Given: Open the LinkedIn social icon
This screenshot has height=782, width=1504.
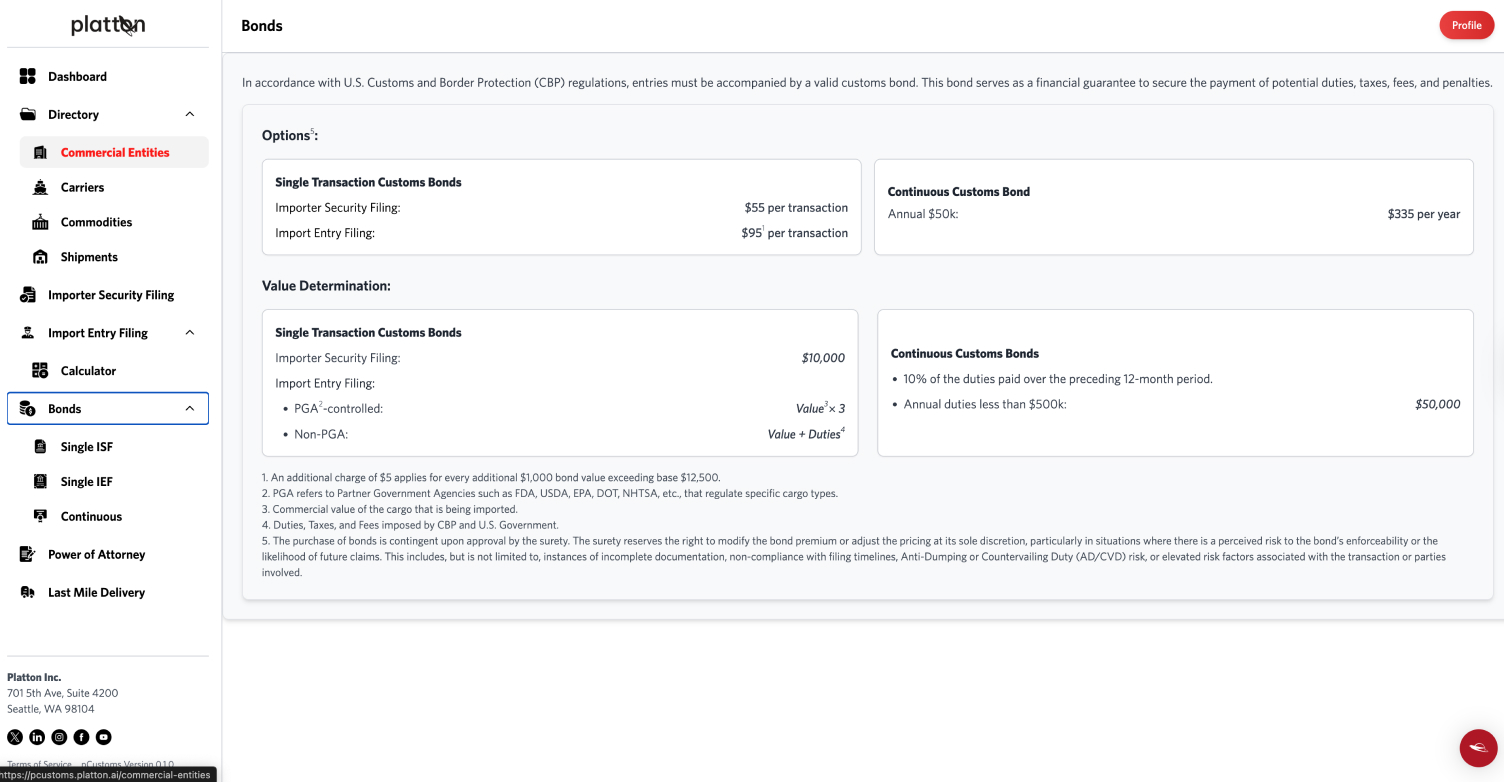Looking at the screenshot, I should [x=37, y=737].
